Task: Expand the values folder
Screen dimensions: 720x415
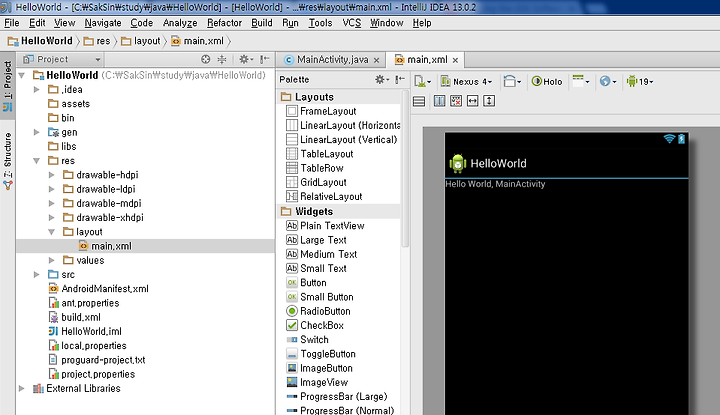Action: point(51,260)
